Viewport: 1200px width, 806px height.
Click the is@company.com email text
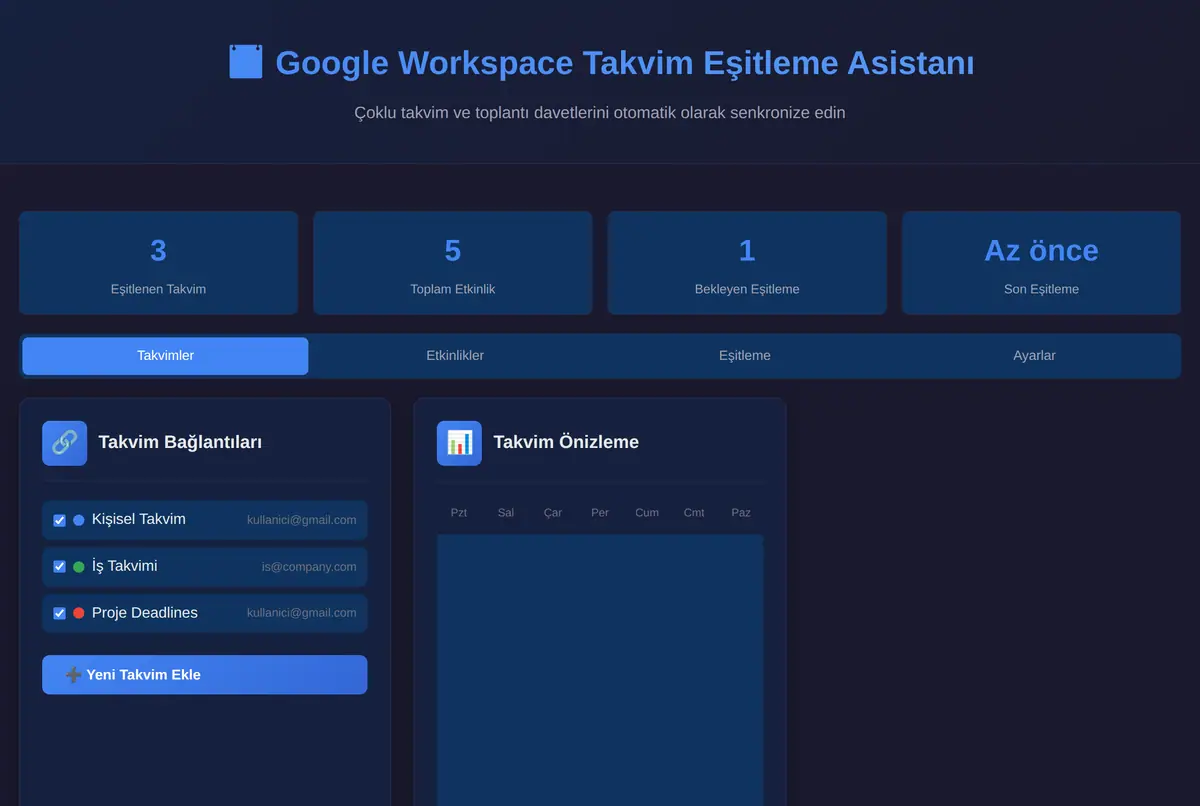coord(309,567)
